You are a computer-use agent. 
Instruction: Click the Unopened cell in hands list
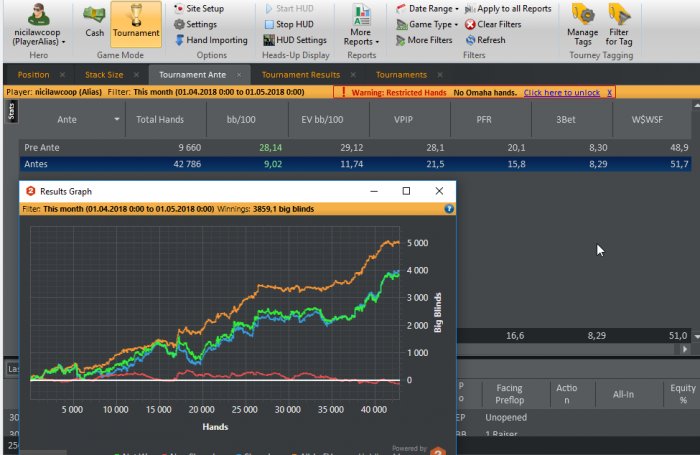point(506,417)
